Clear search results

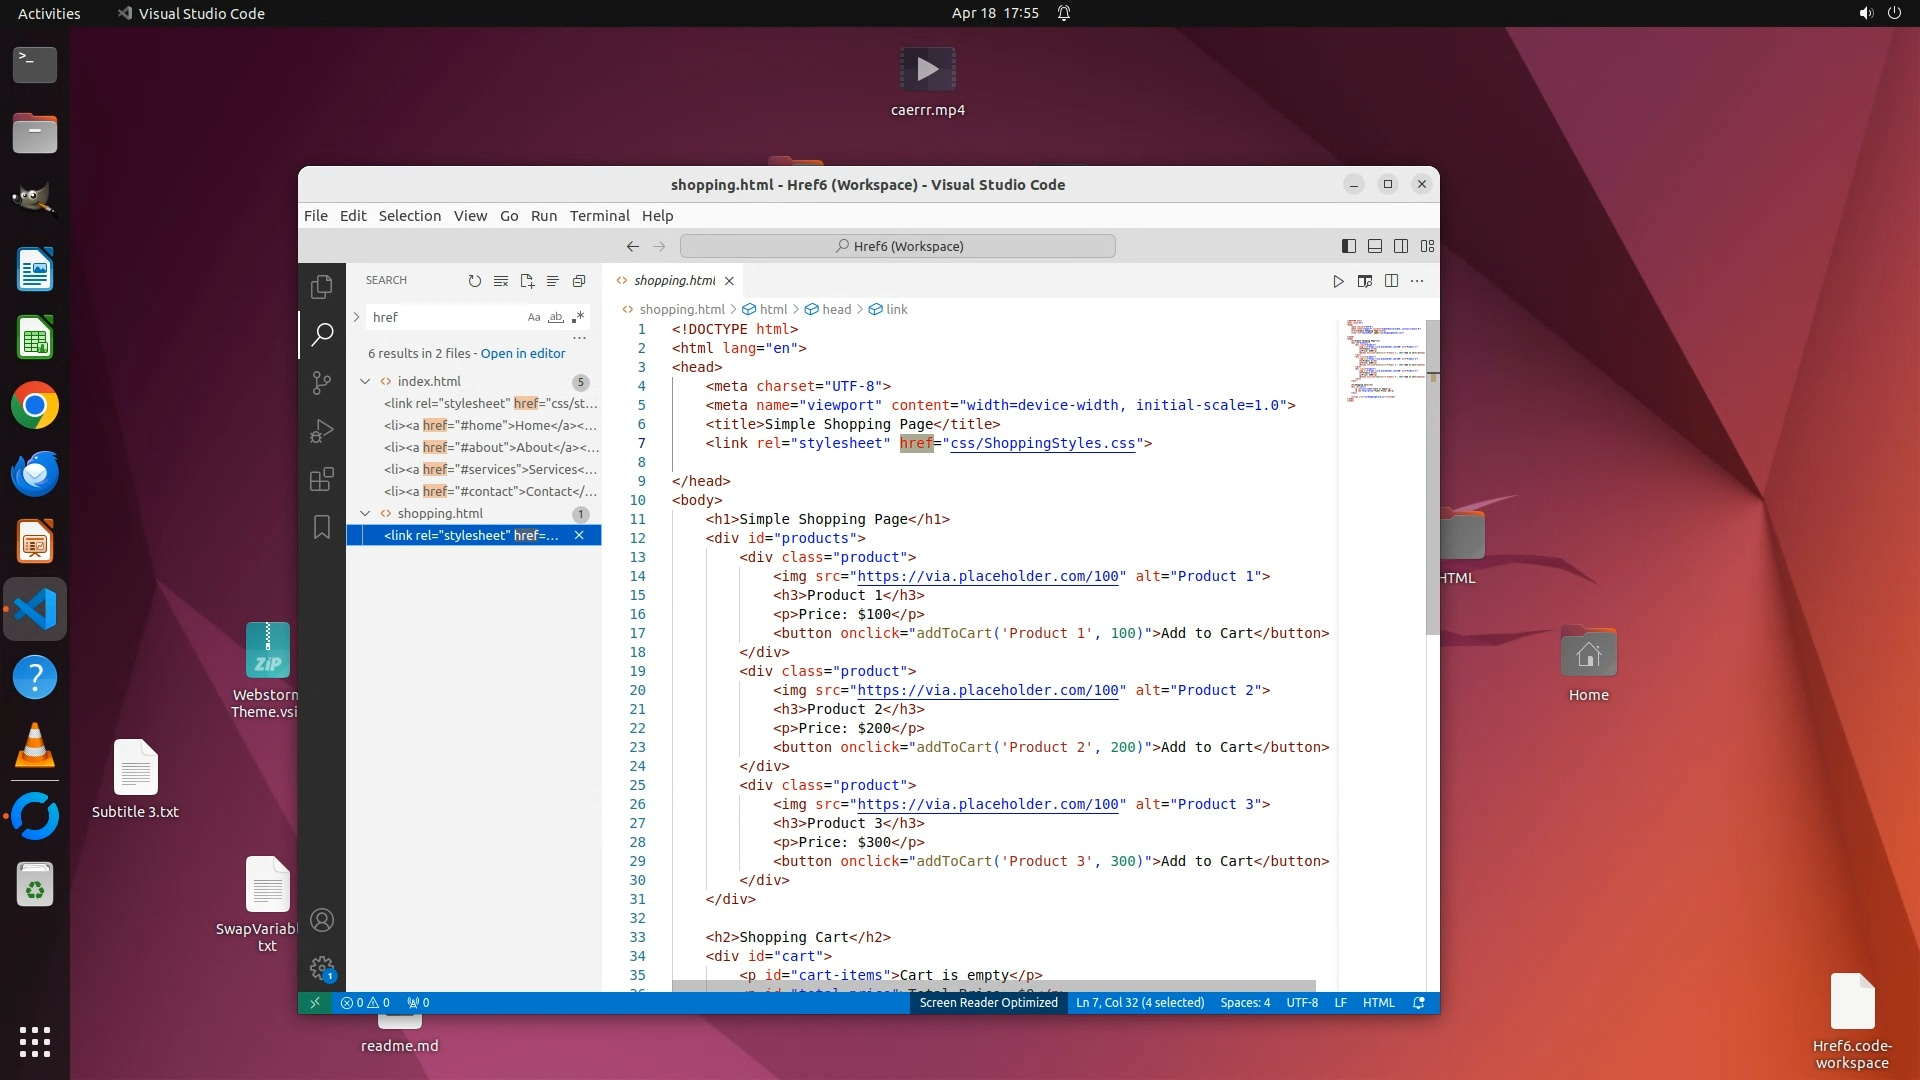501,281
